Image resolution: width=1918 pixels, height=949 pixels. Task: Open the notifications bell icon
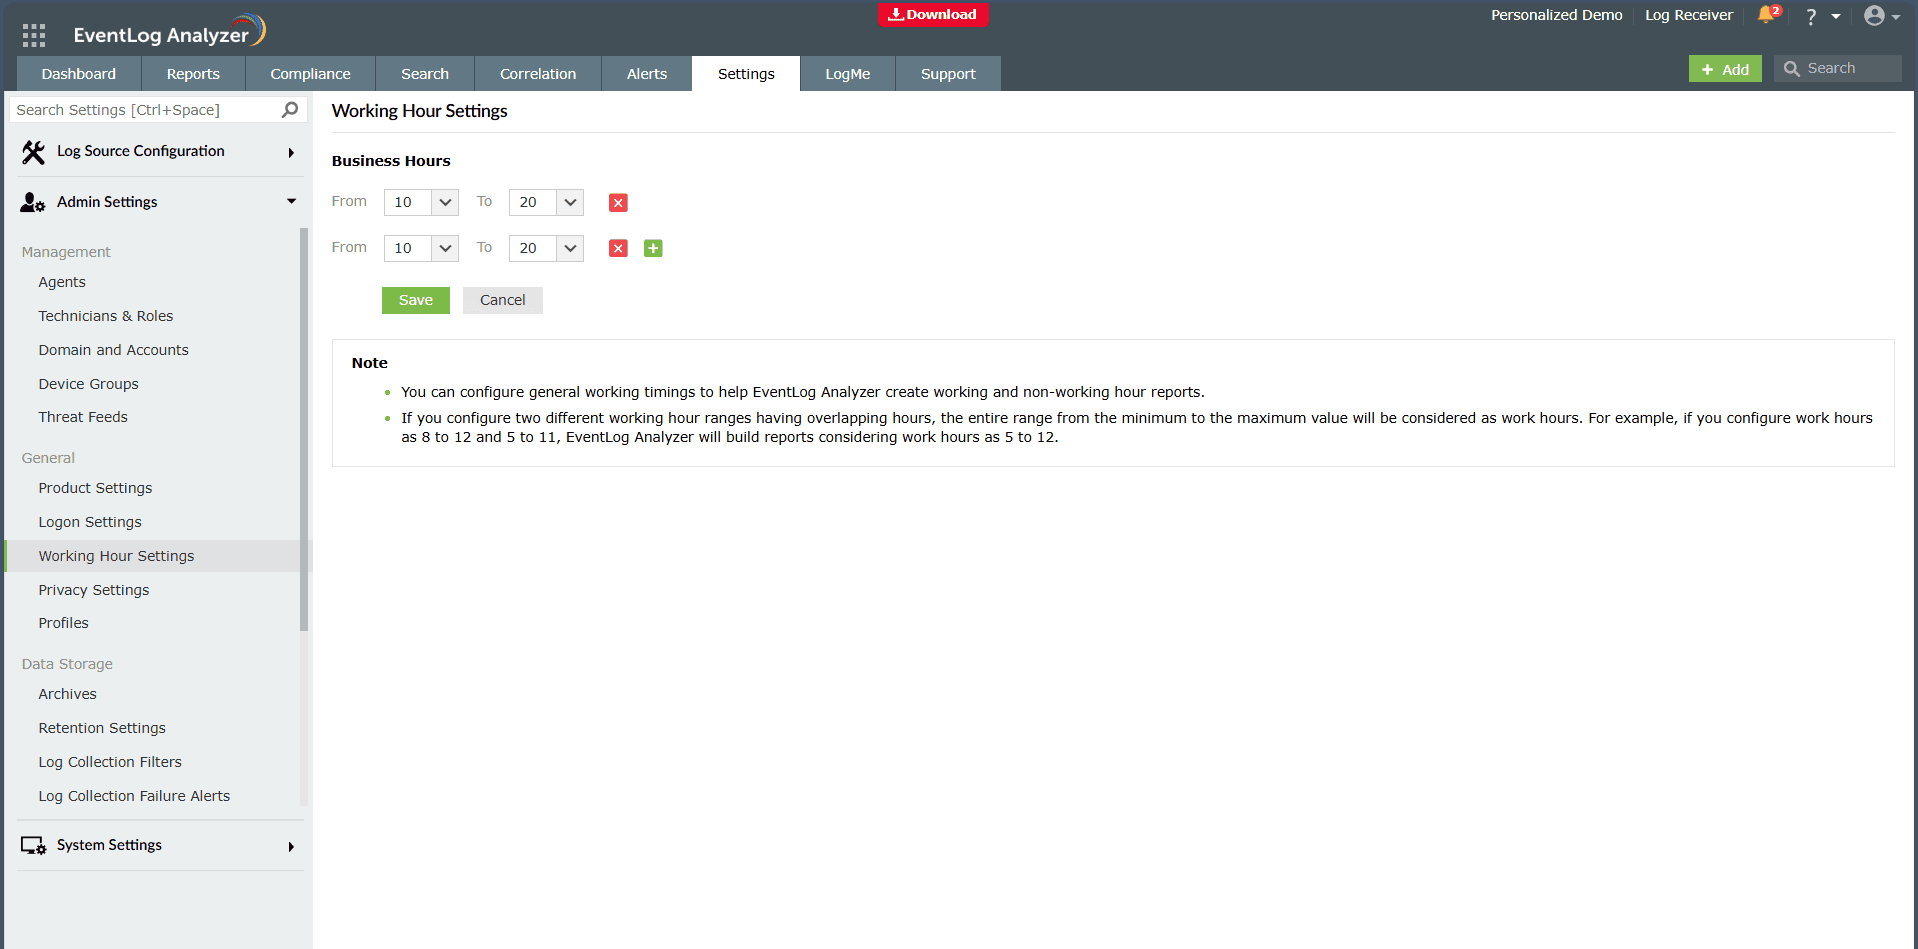tap(1767, 15)
